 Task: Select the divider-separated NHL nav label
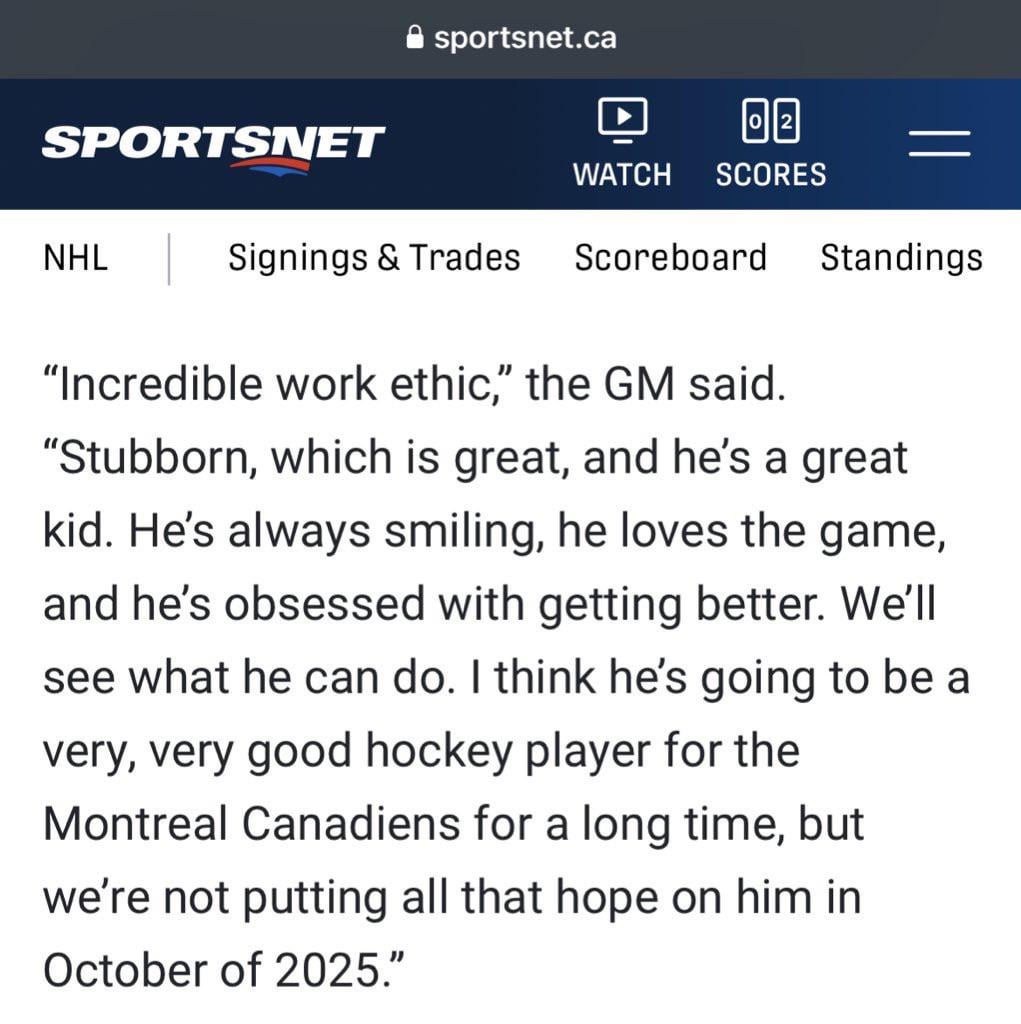click(x=75, y=257)
